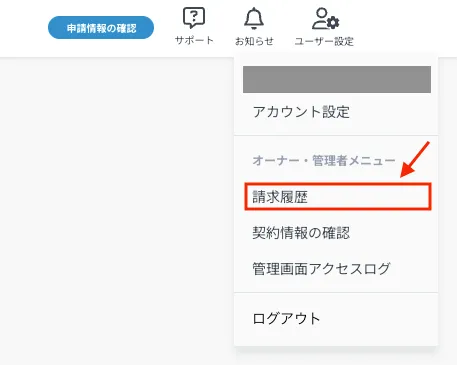
Task: Click the gray user name banner
Action: pyautogui.click(x=337, y=79)
